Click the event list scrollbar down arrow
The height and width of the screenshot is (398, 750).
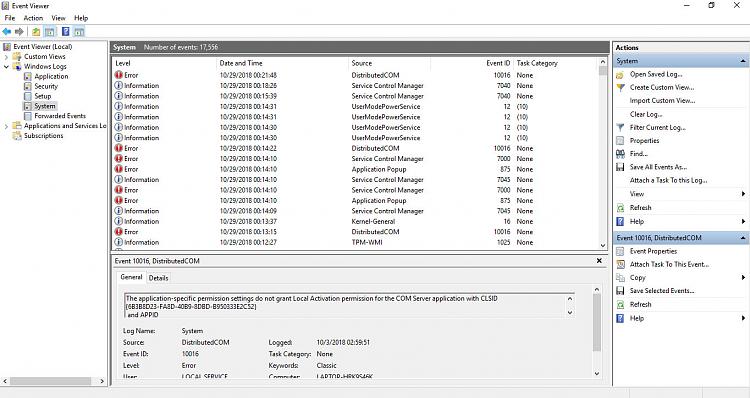[603, 245]
